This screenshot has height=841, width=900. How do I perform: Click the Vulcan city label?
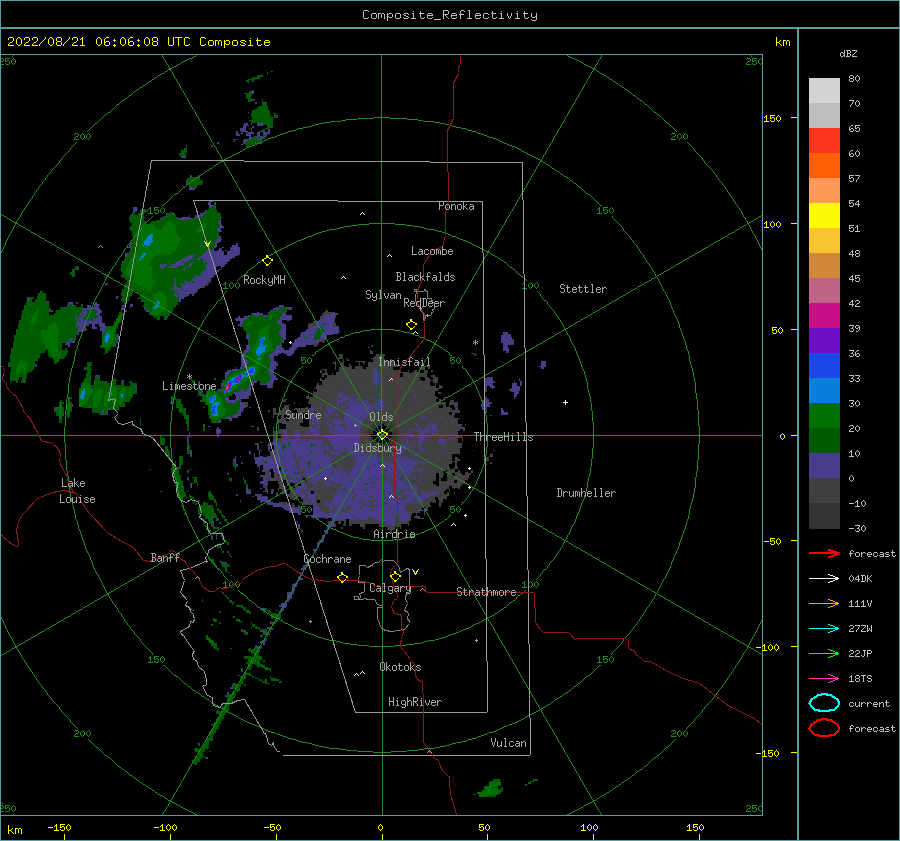click(x=509, y=742)
